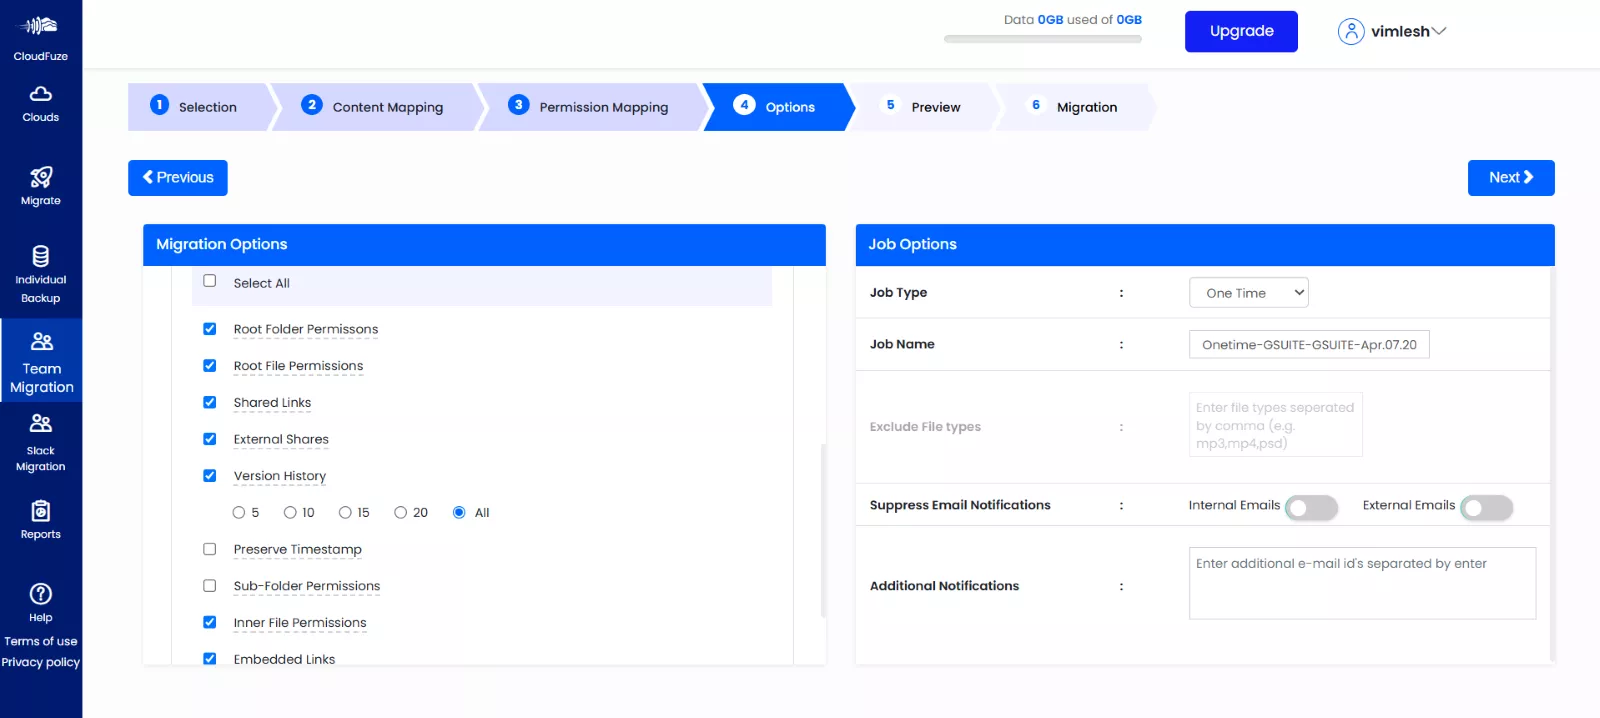Uncheck the Shared Links checkbox

[210, 402]
